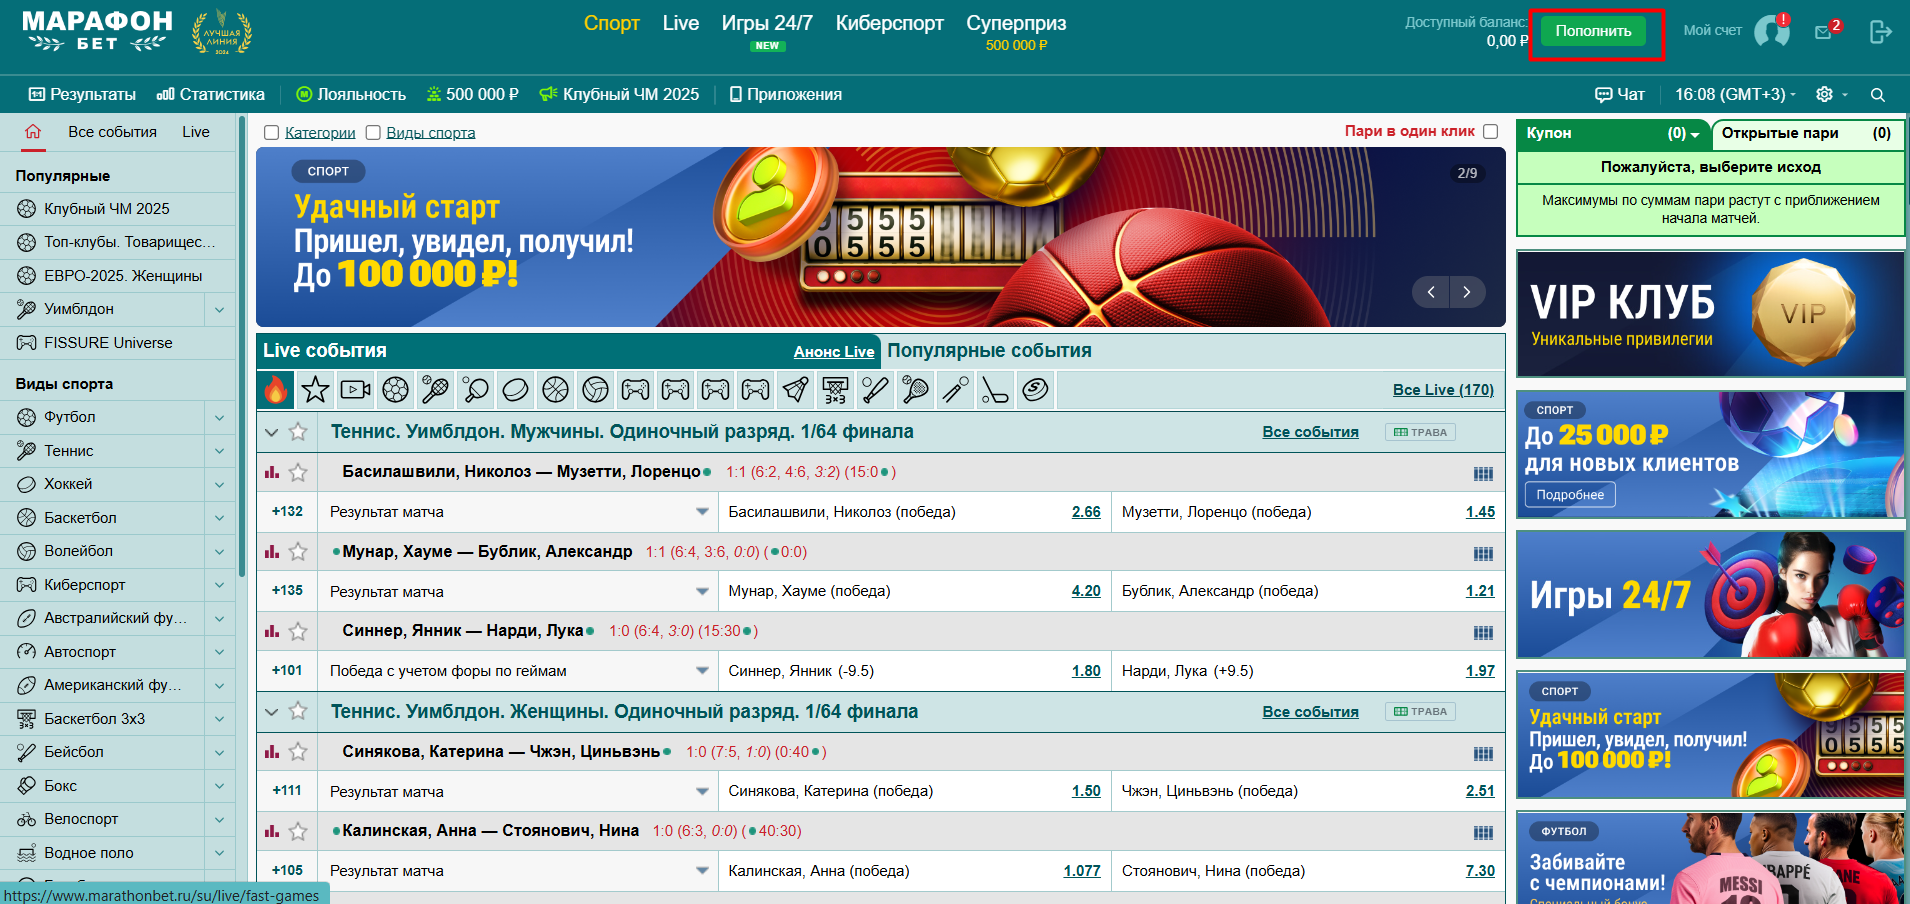Switch to the Популярные события tab

pos(989,351)
